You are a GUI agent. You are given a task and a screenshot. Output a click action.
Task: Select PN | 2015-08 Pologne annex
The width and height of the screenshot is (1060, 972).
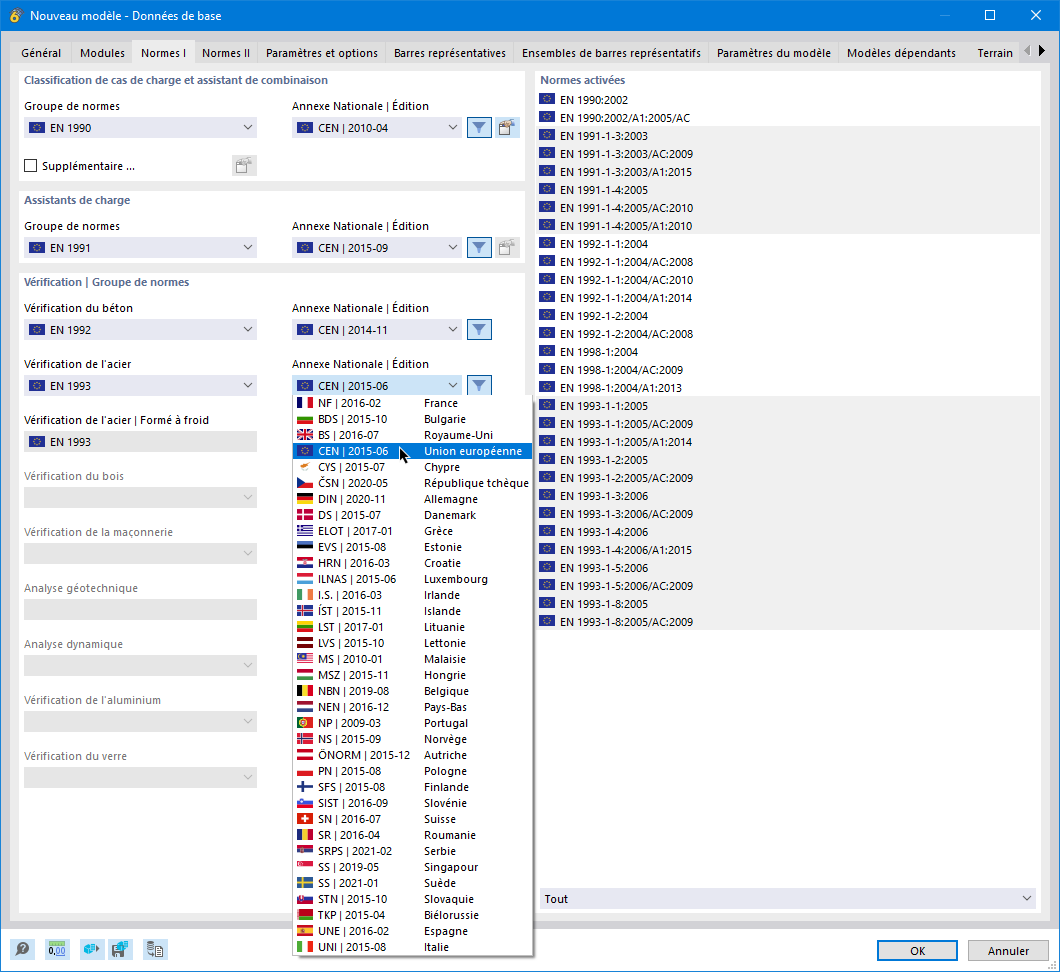click(412, 771)
